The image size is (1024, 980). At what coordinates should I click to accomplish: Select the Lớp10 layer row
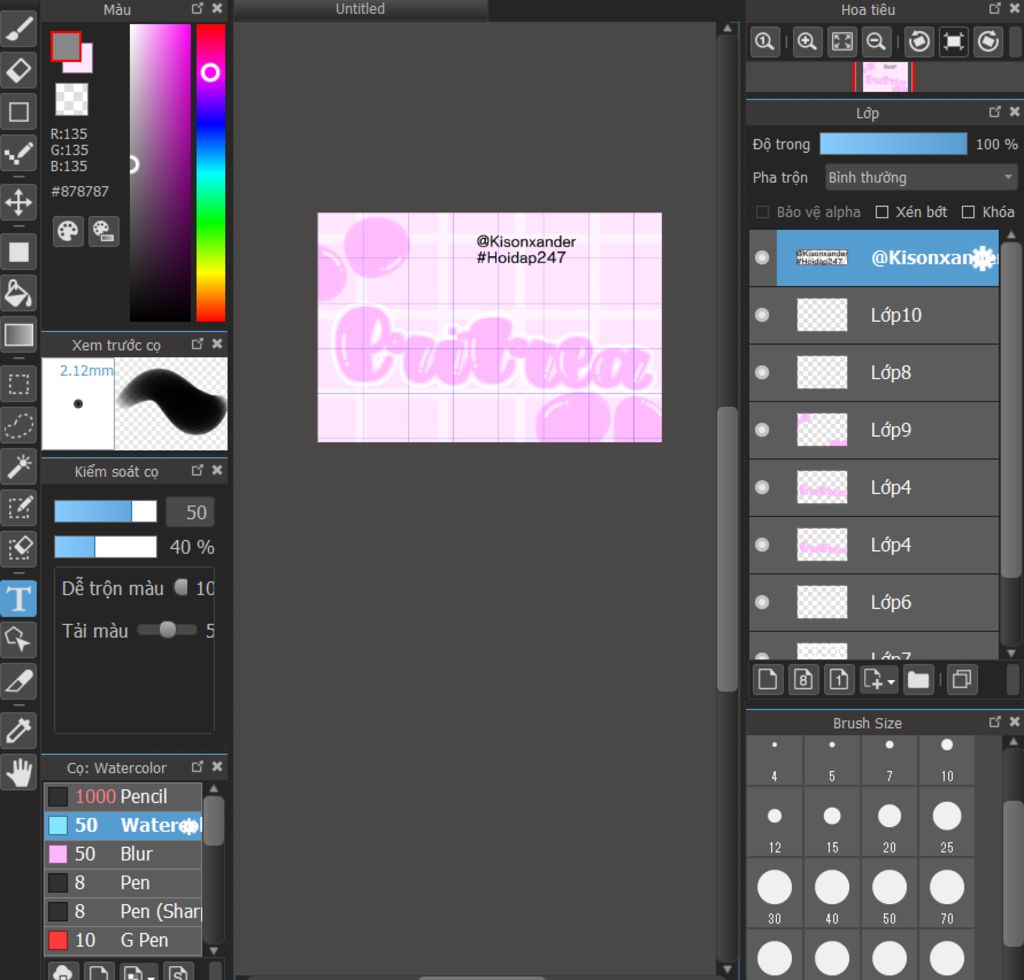(874, 315)
